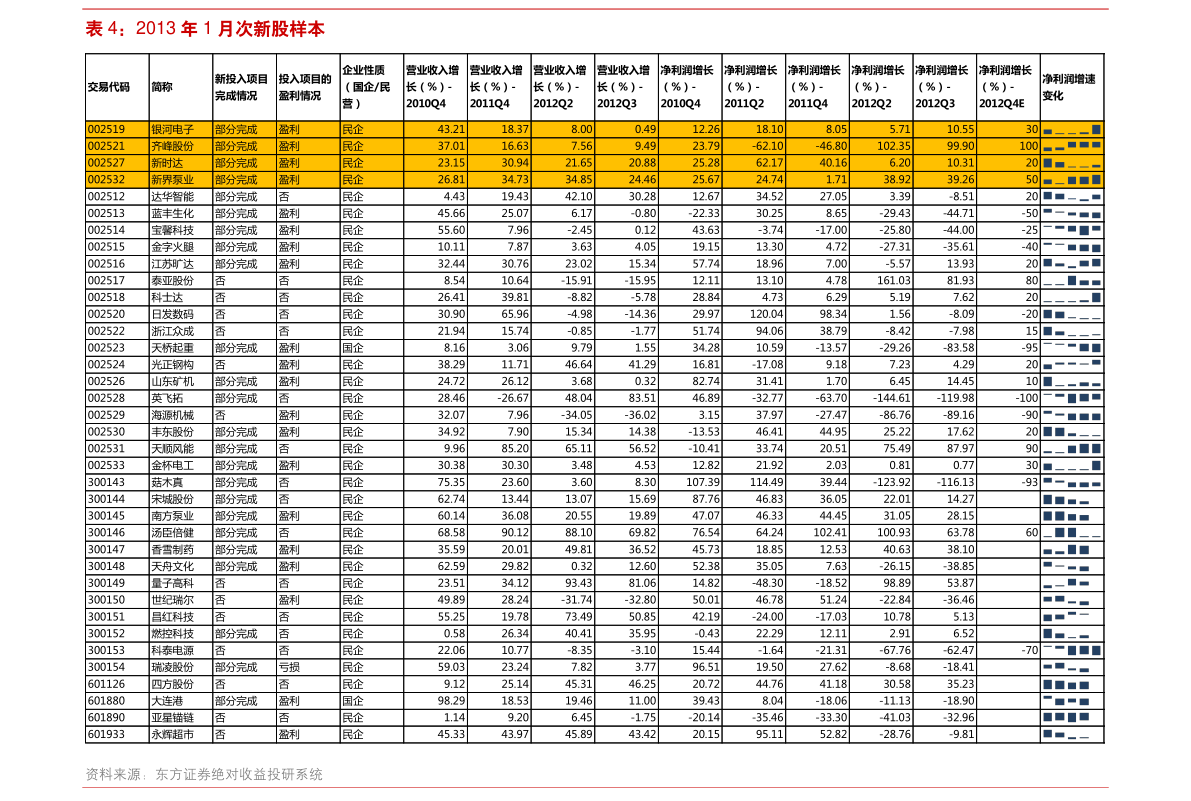This screenshot has height=801, width=1191.
Task: Select the 投入项目的盈利情况 column header
Action: [x=308, y=87]
